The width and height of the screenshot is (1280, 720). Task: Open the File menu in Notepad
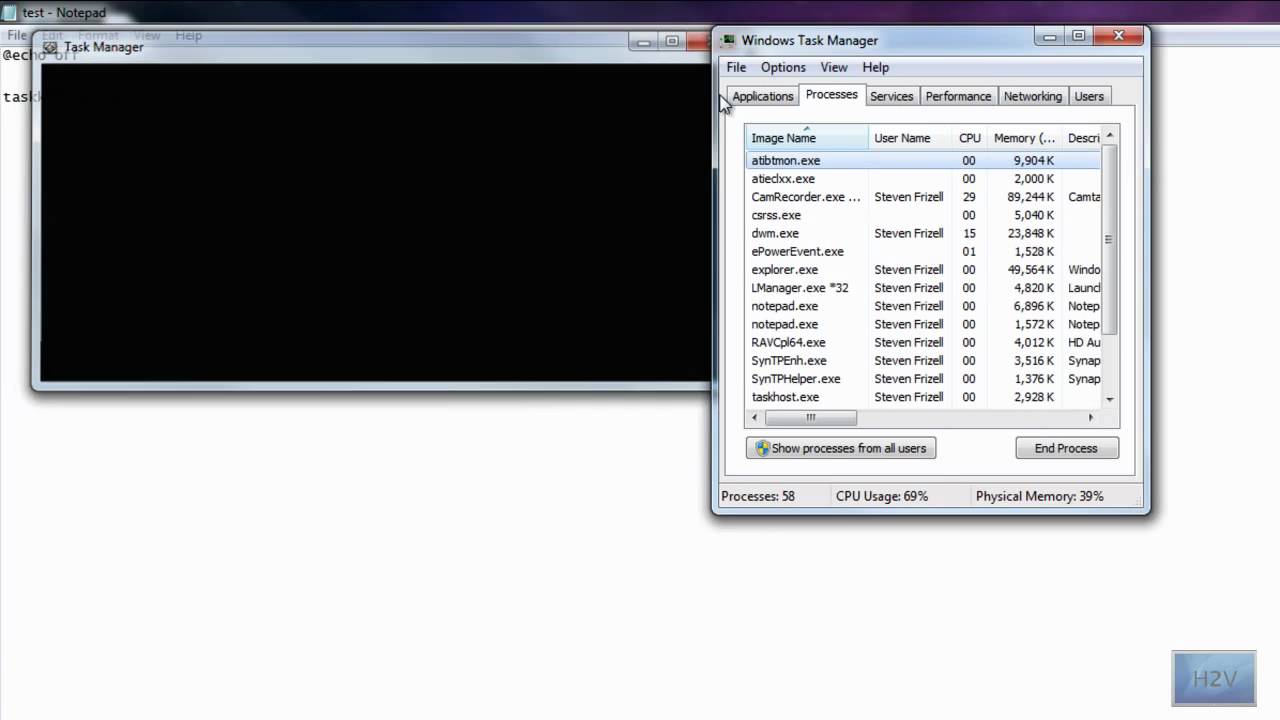17,35
